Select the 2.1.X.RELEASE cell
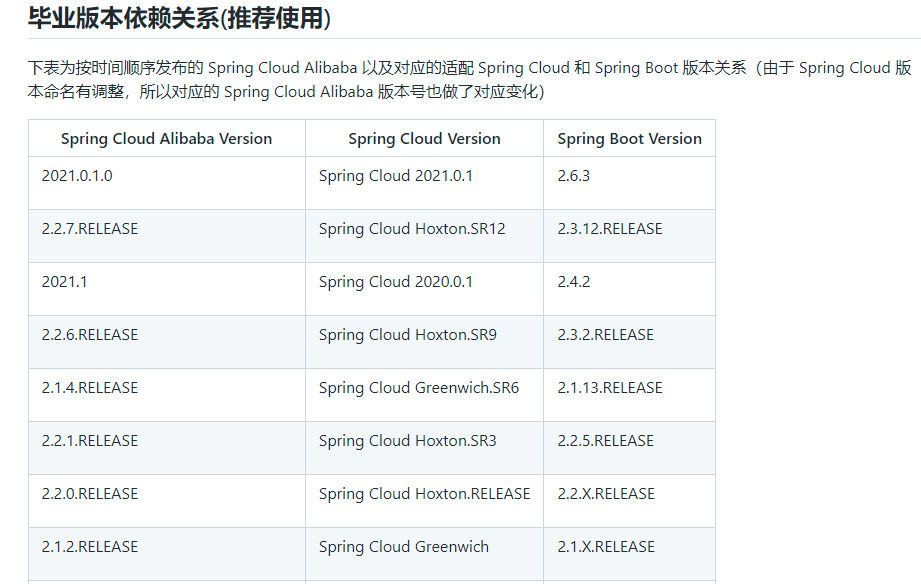This screenshot has width=921, height=584. coord(606,547)
